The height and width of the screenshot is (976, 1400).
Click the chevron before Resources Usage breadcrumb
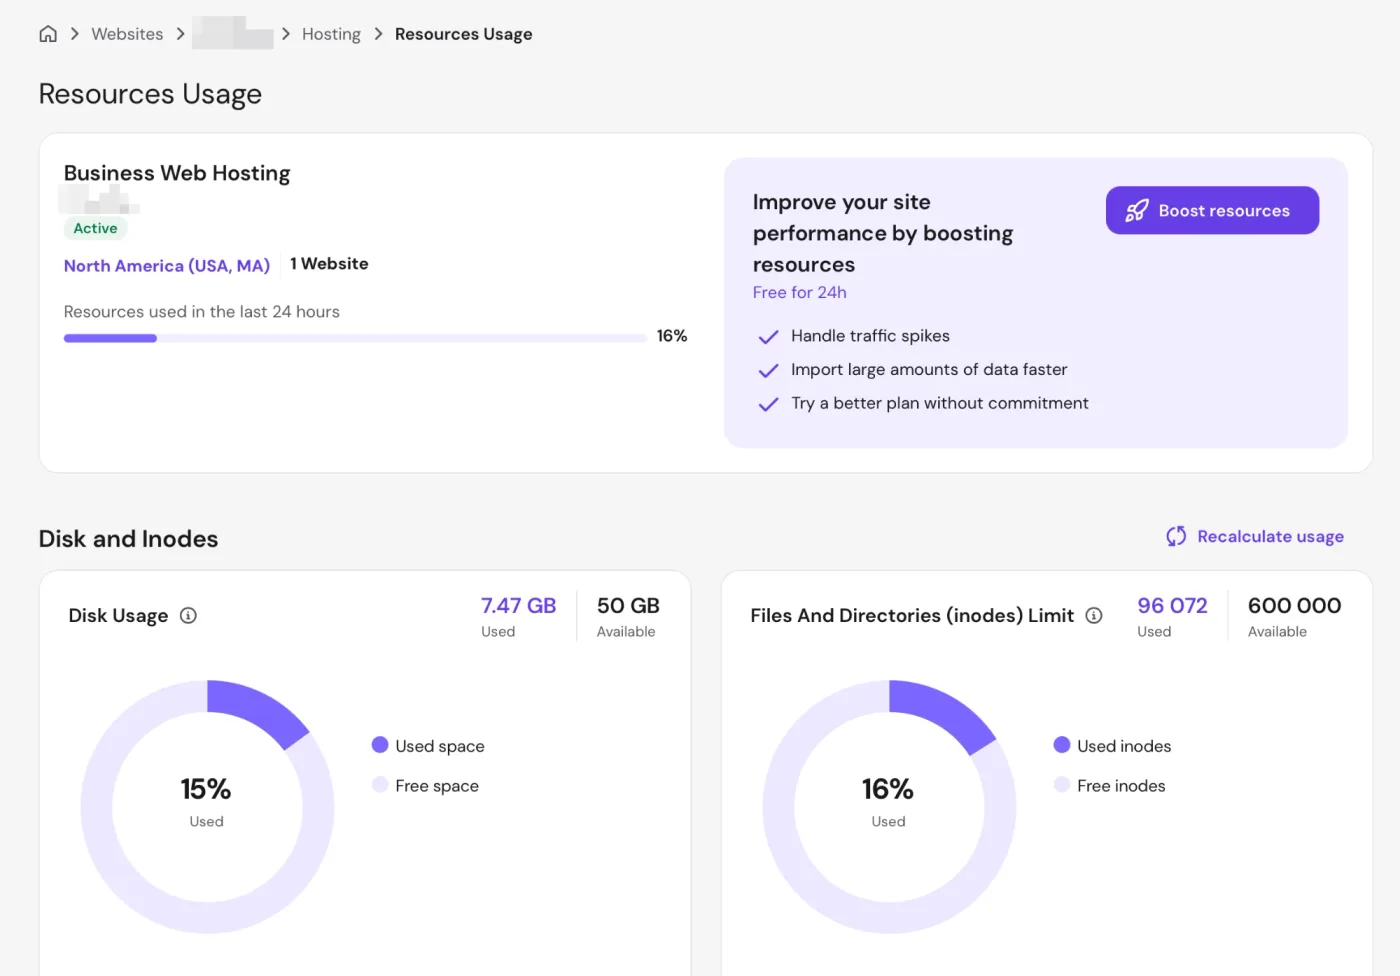(378, 34)
